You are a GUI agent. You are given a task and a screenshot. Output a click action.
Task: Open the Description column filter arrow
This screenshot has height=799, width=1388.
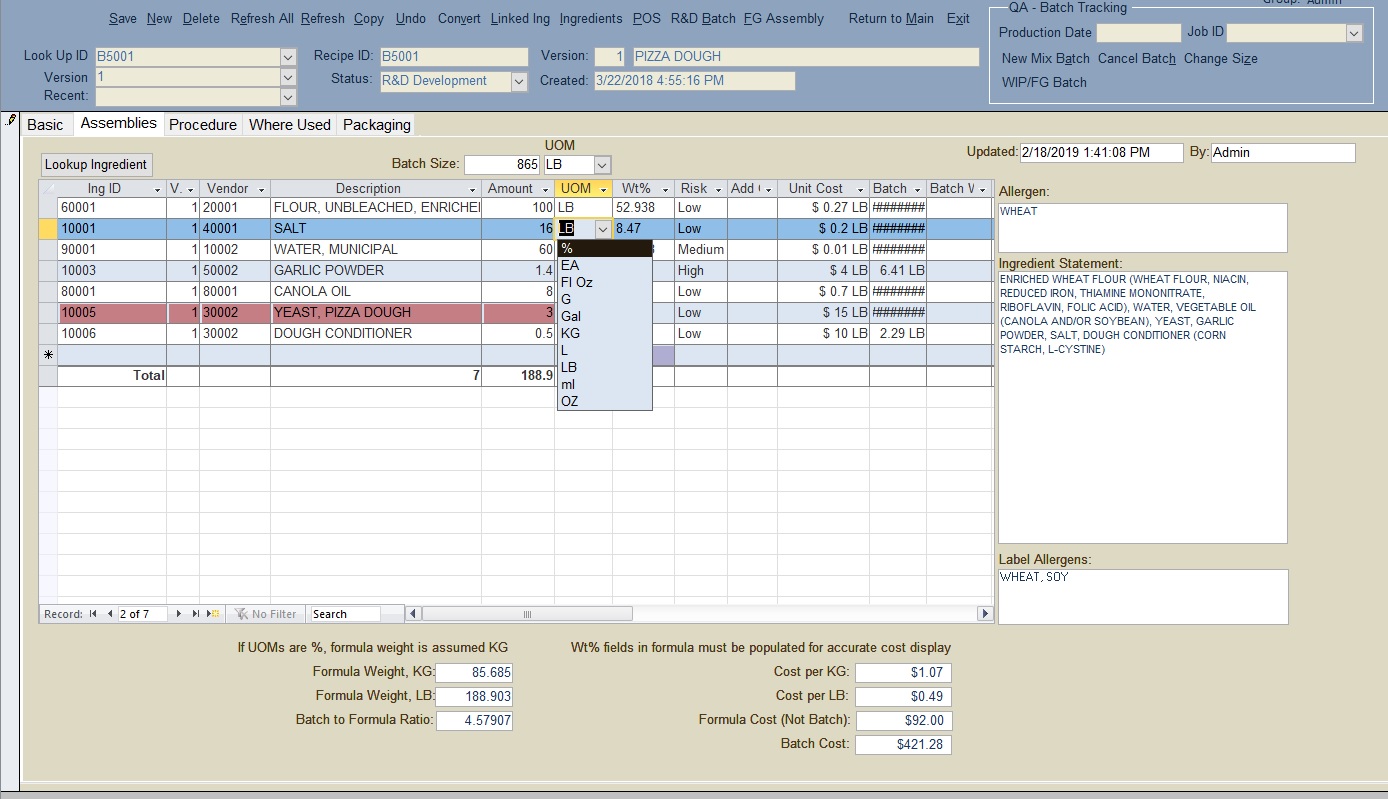pos(473,189)
